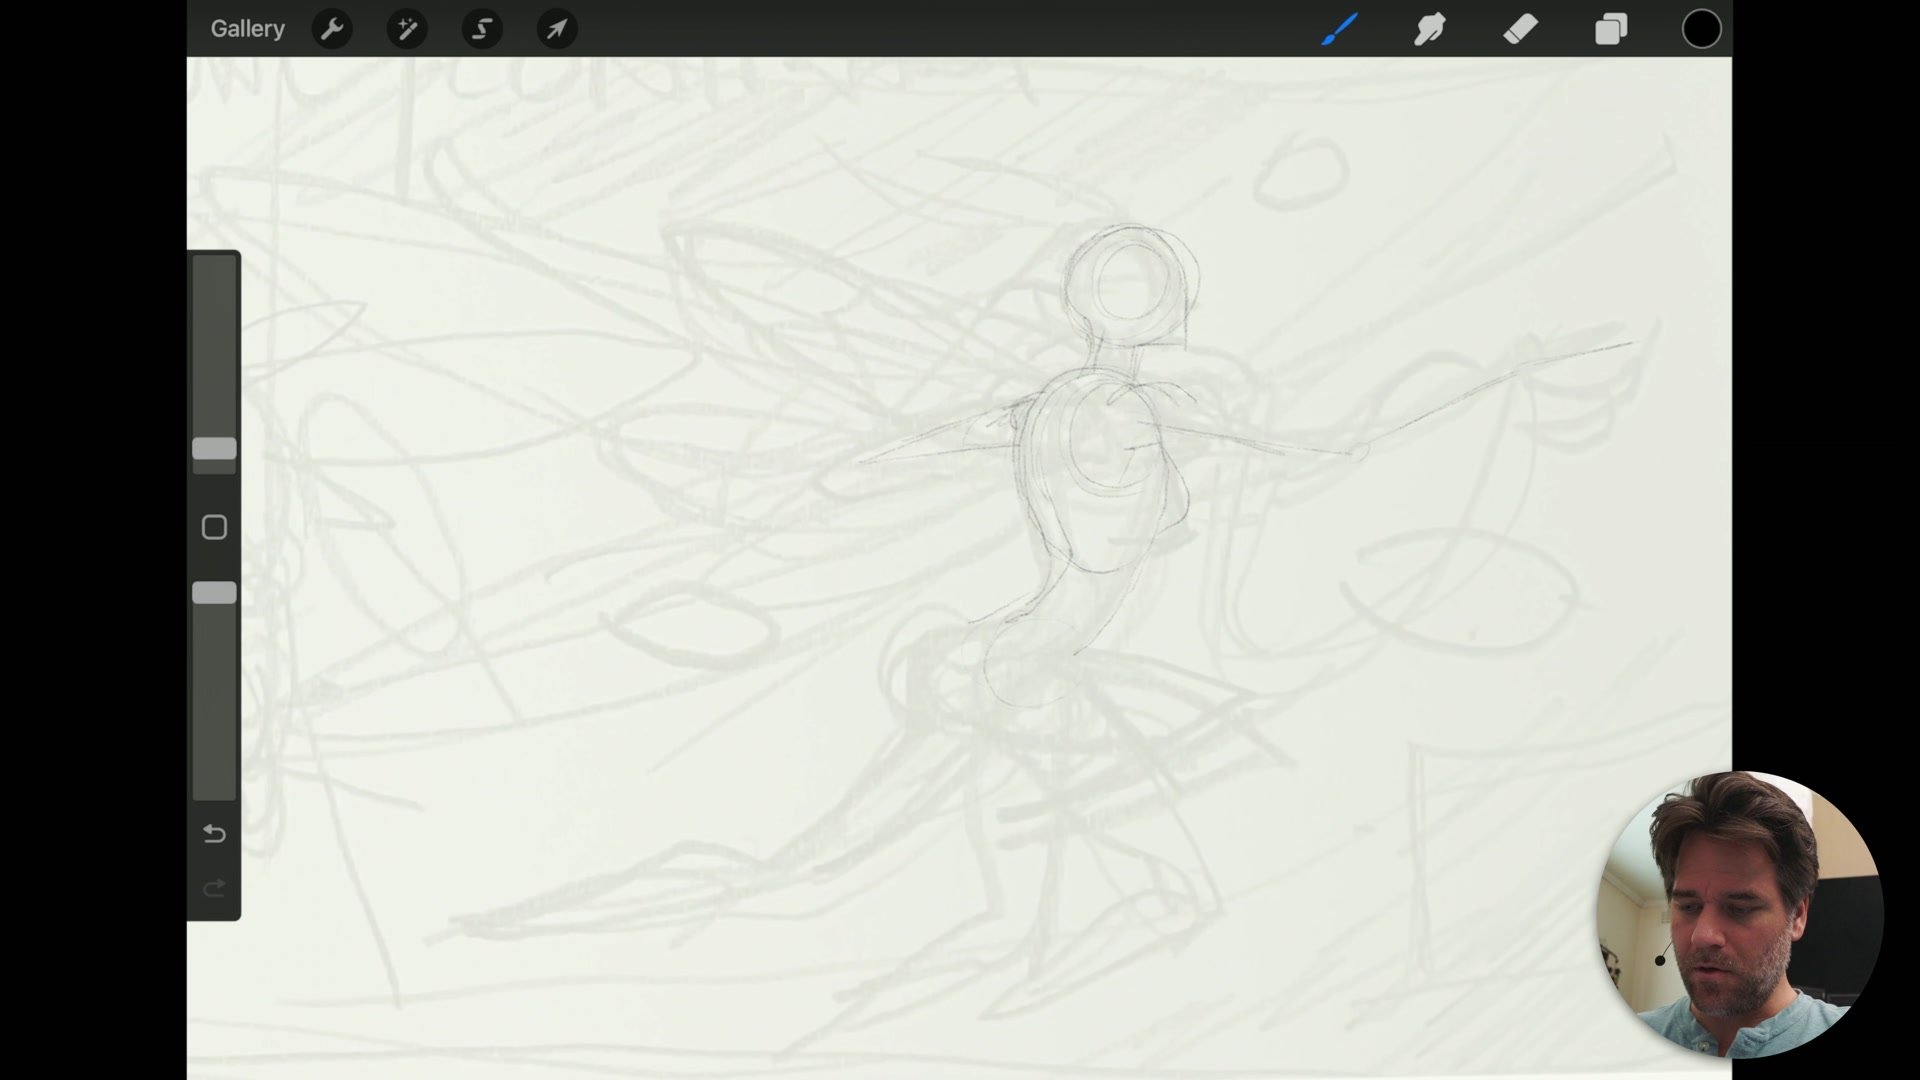Adjust the brush opacity slider
This screenshot has height=1080, width=1920.
[214, 592]
